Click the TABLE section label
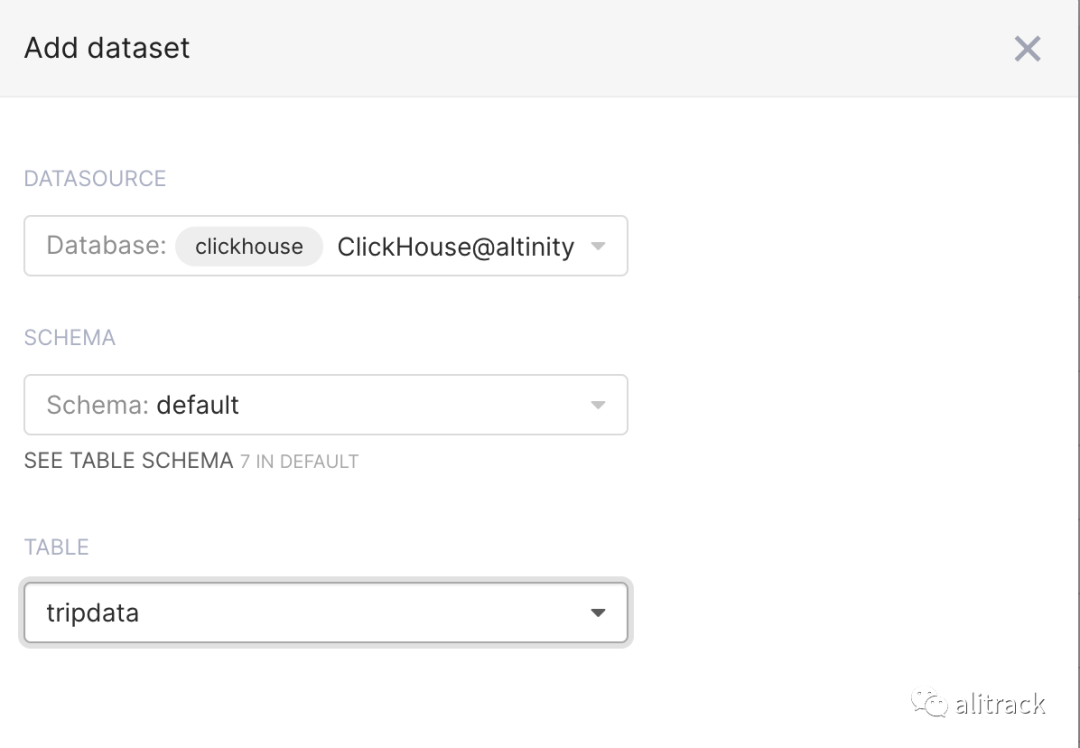Screen dimensions: 1080x748 (x=57, y=547)
